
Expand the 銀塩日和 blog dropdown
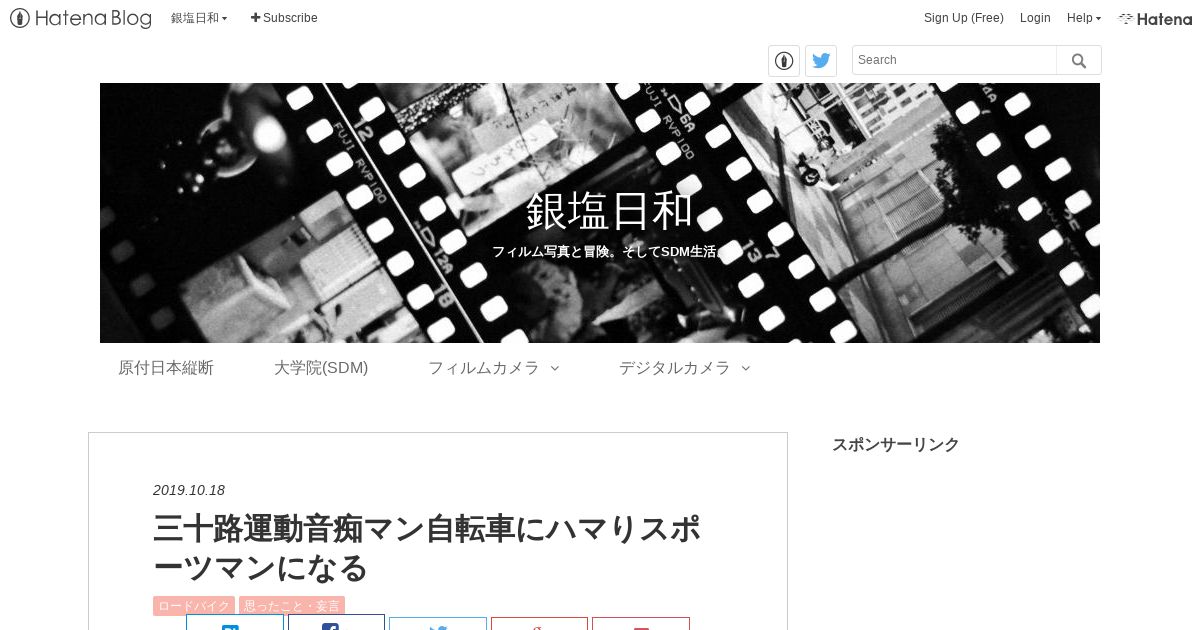[x=199, y=18]
